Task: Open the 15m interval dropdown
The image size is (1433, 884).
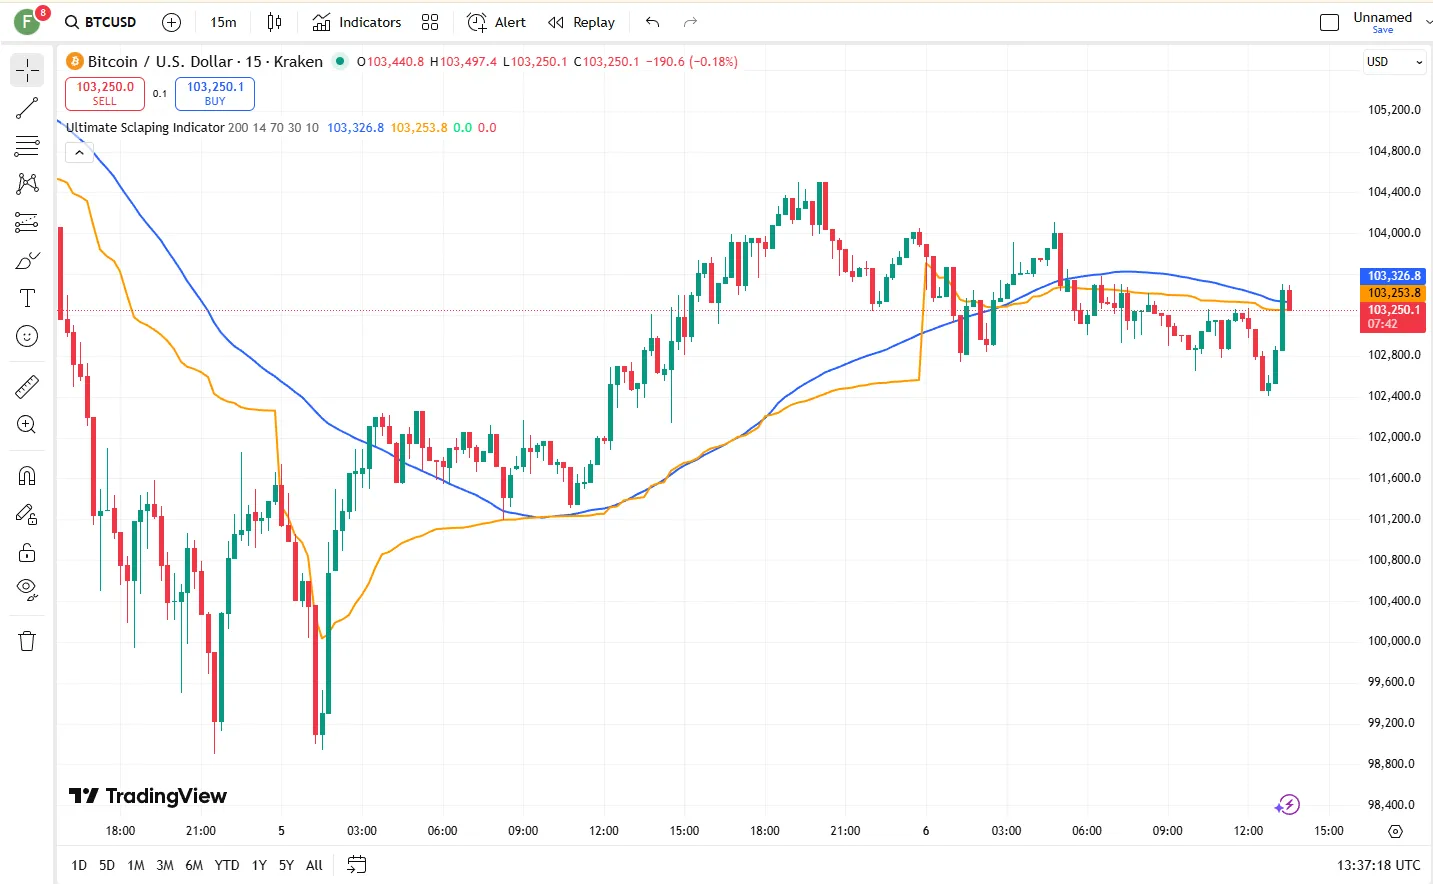Action: point(223,21)
